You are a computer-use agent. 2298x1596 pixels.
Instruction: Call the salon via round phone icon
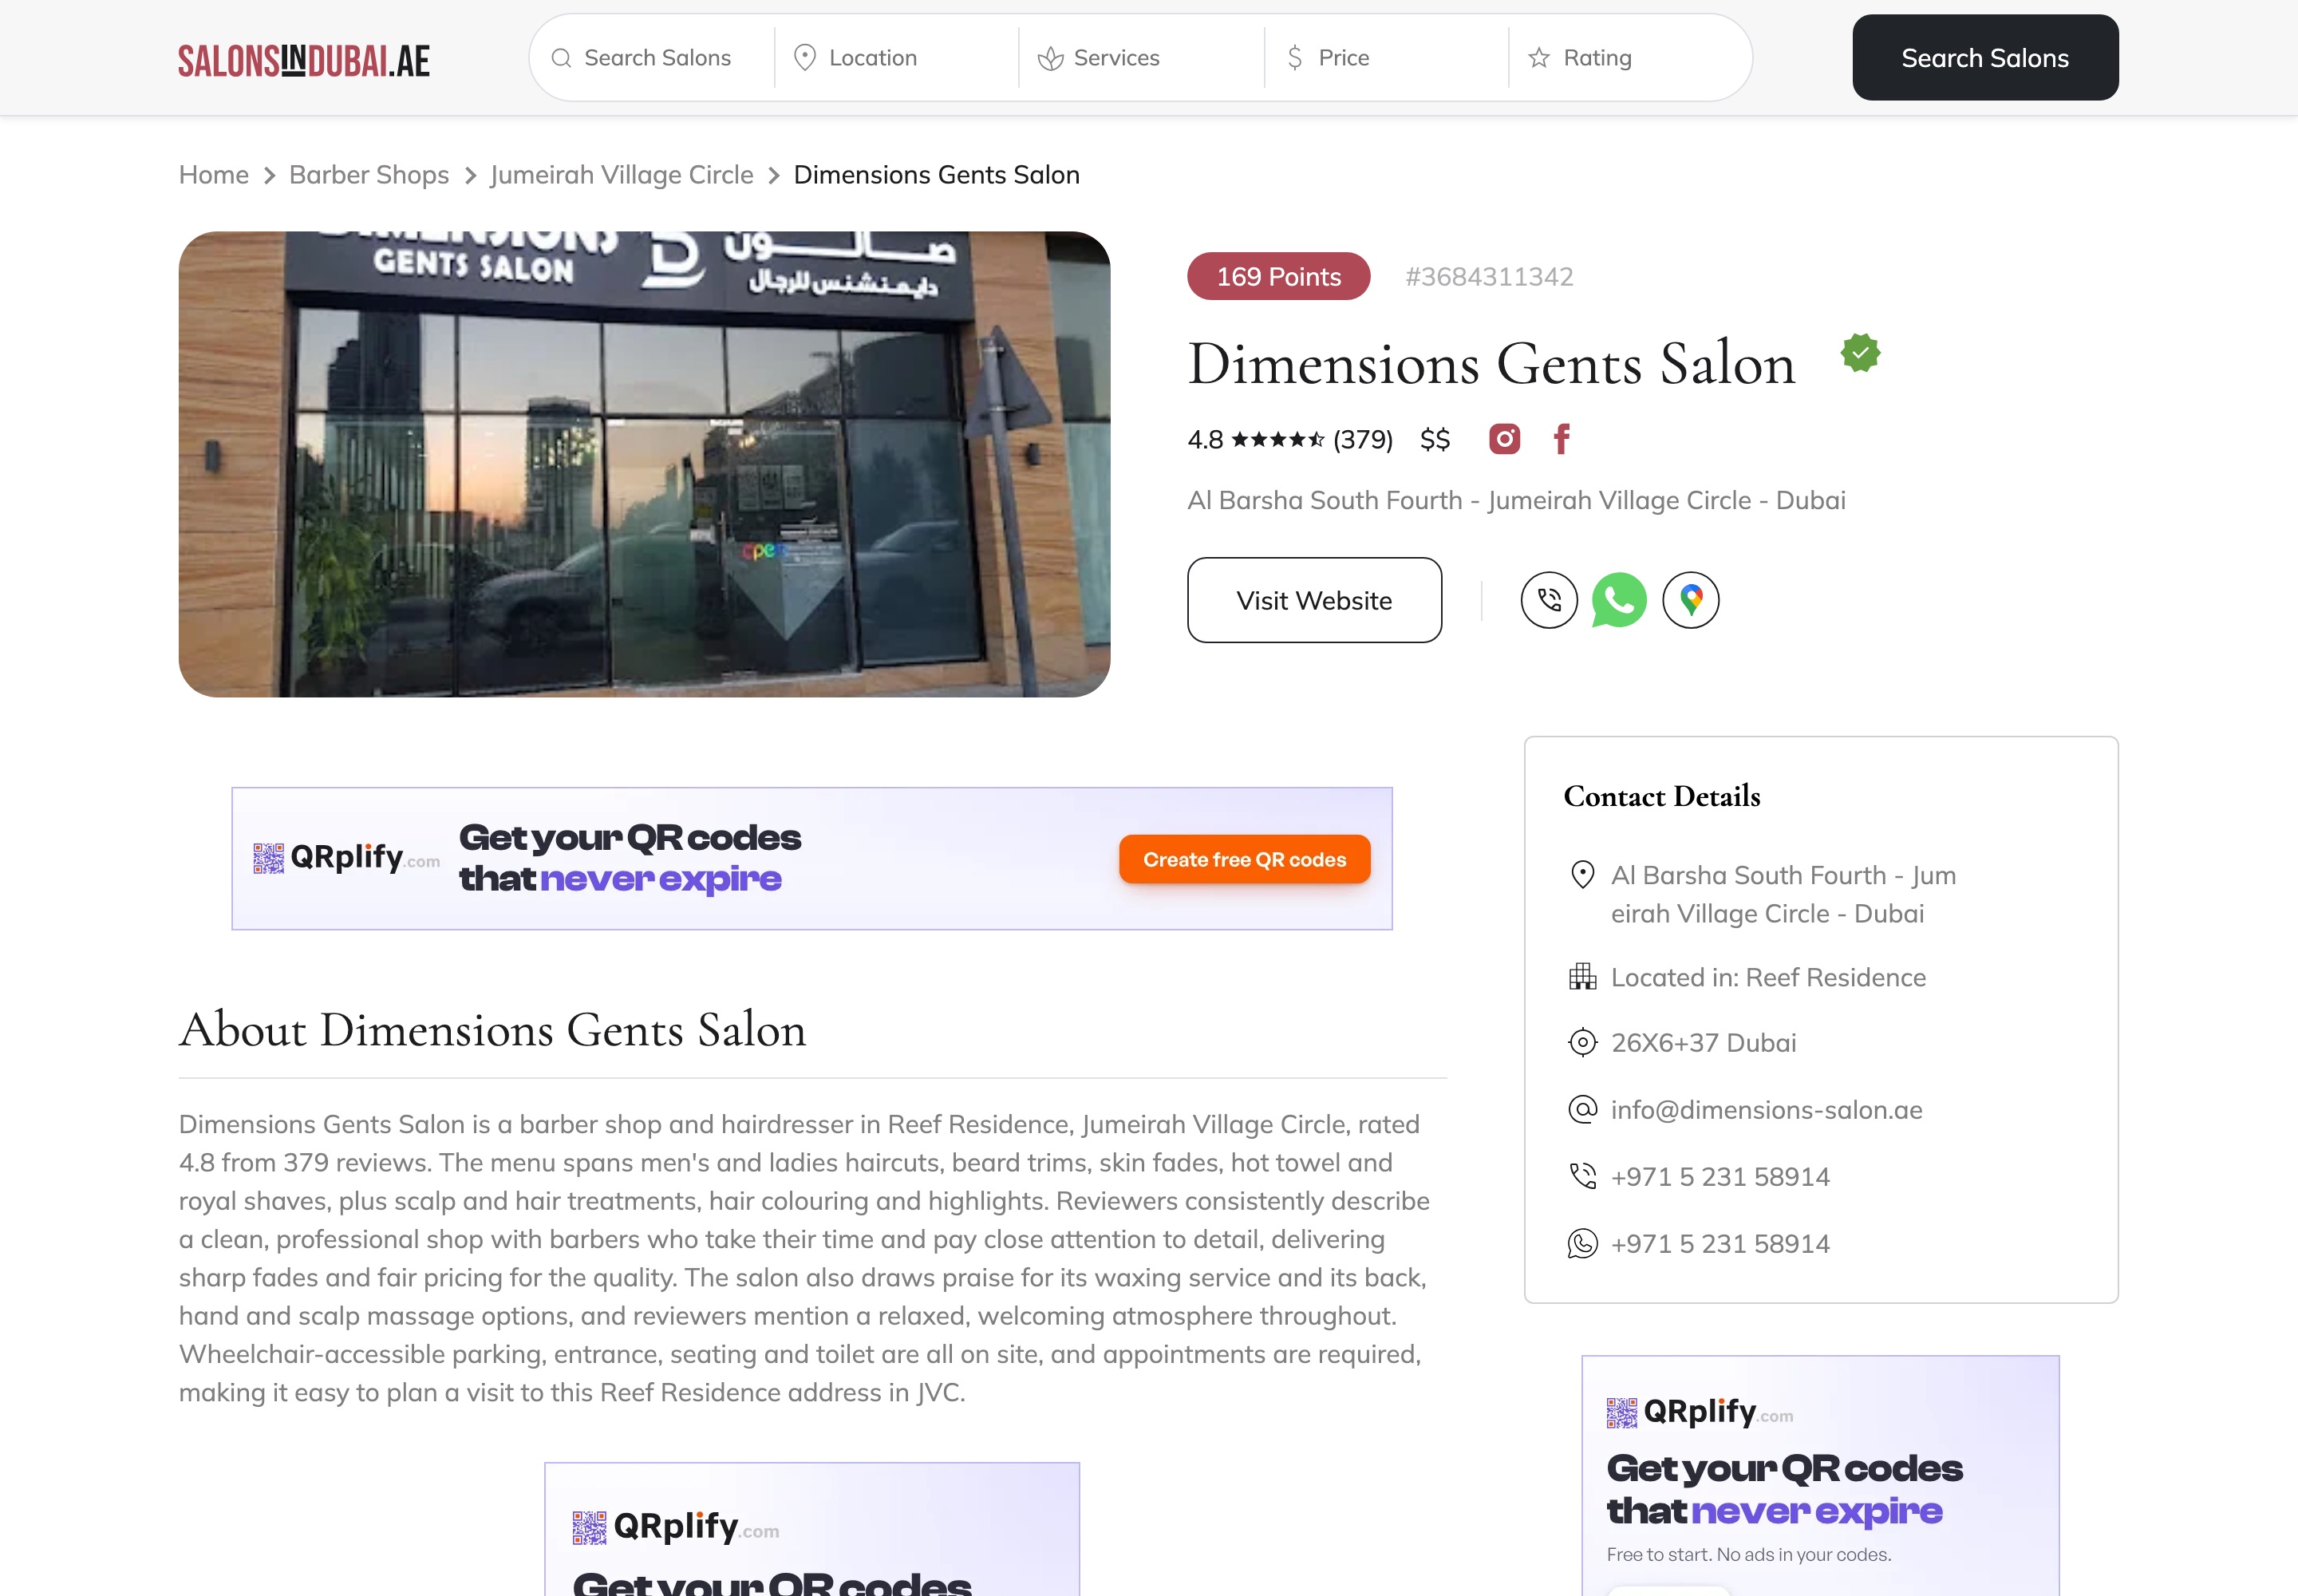point(1549,600)
